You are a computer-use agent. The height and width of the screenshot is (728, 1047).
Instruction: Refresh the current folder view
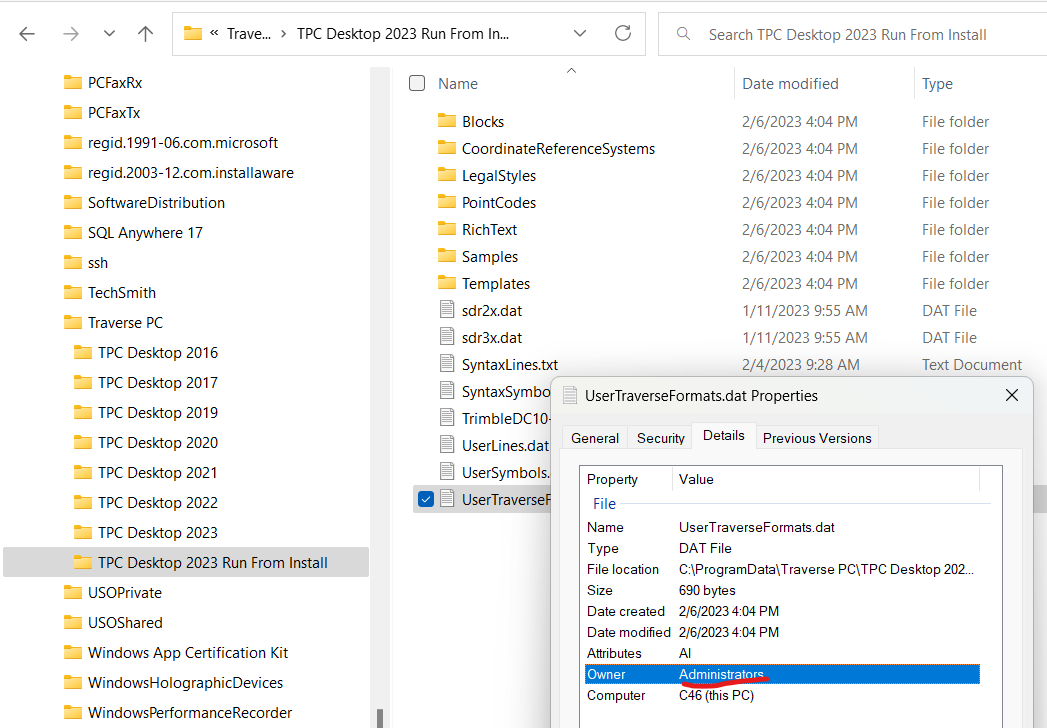pyautogui.click(x=622, y=33)
